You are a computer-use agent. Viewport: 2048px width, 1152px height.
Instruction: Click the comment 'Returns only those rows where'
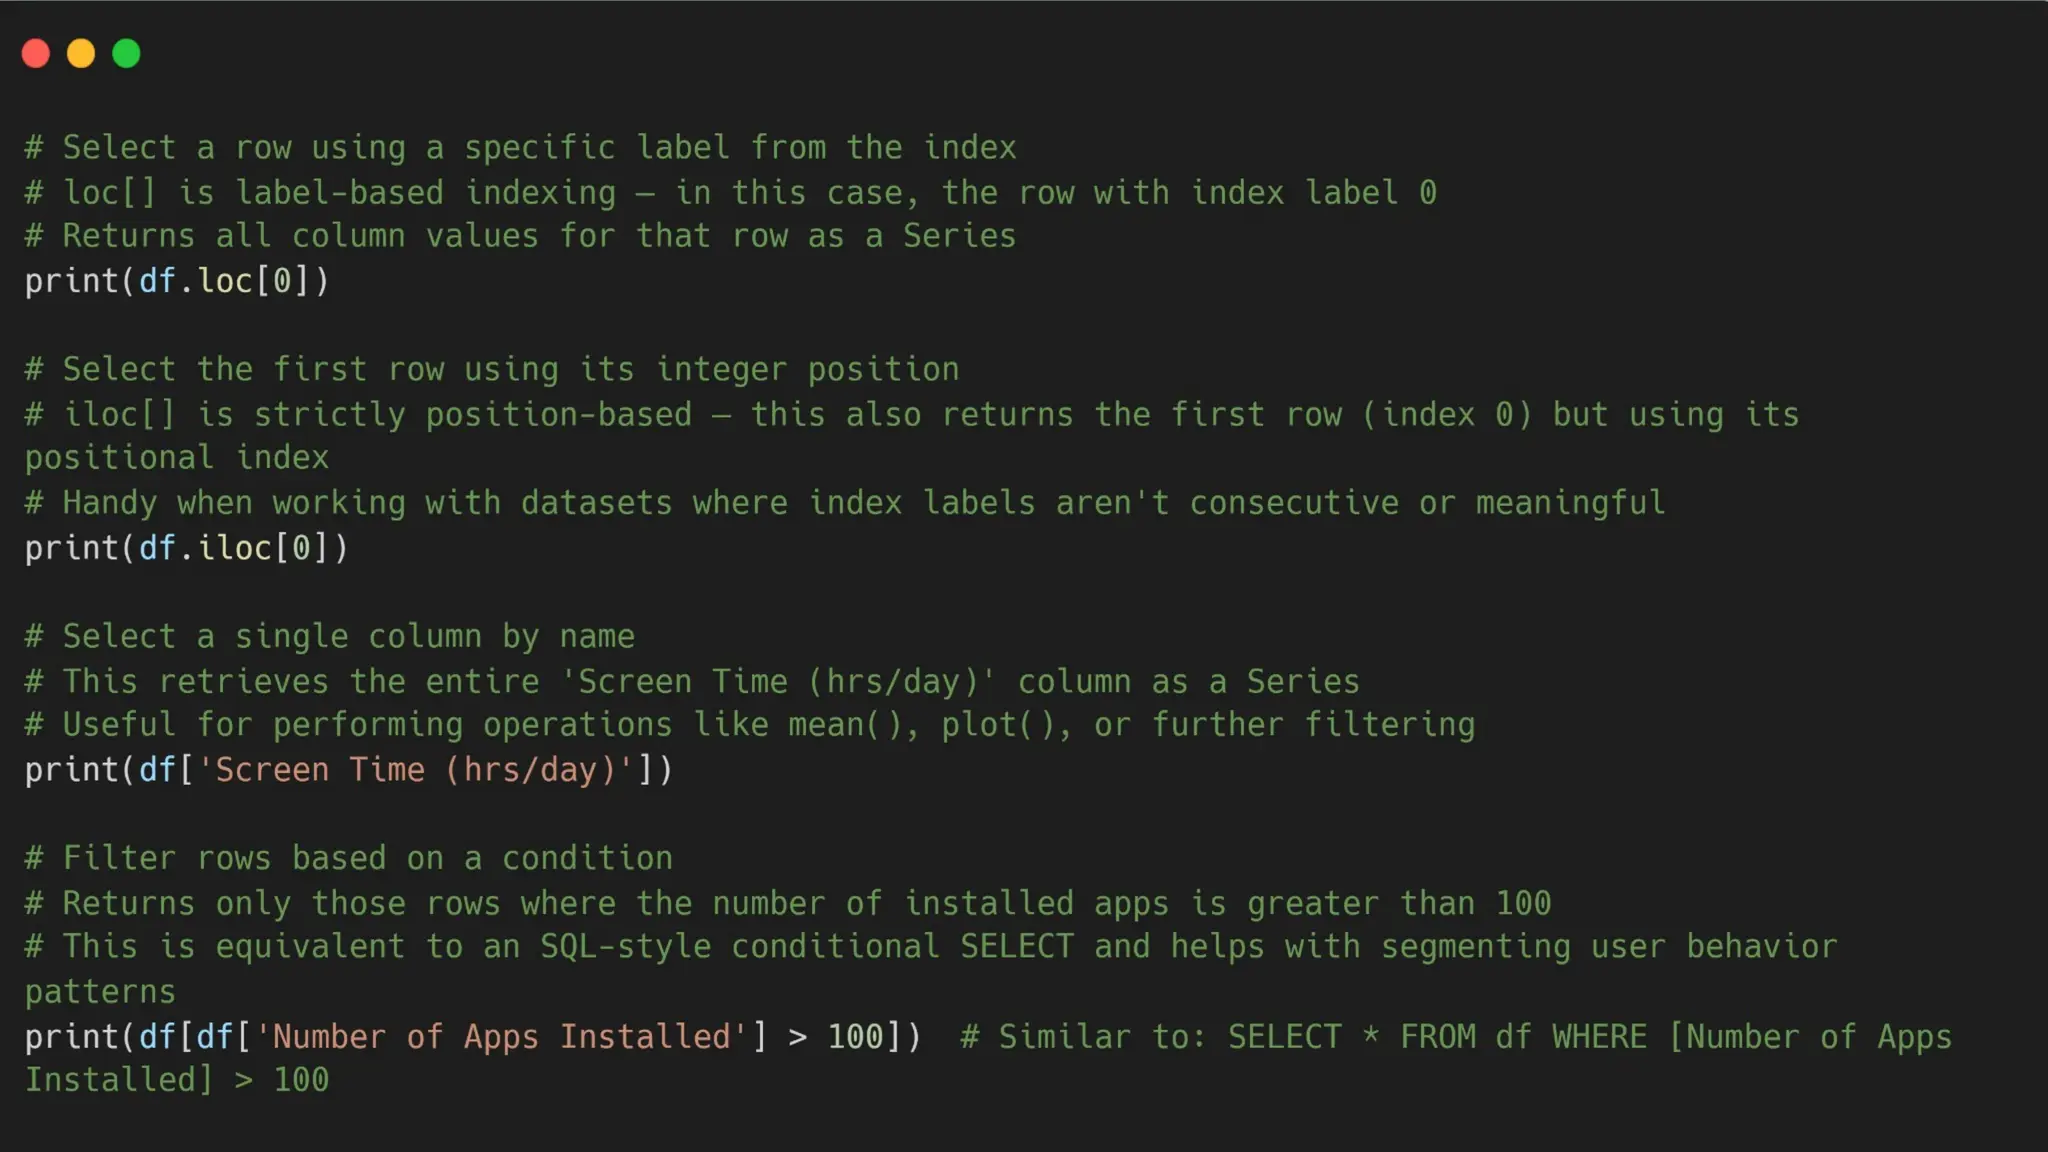(788, 903)
